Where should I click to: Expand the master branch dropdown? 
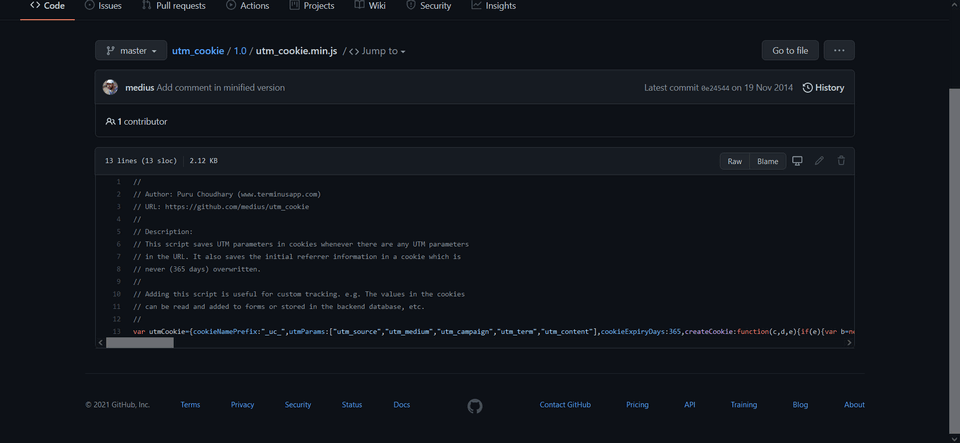[x=131, y=51]
